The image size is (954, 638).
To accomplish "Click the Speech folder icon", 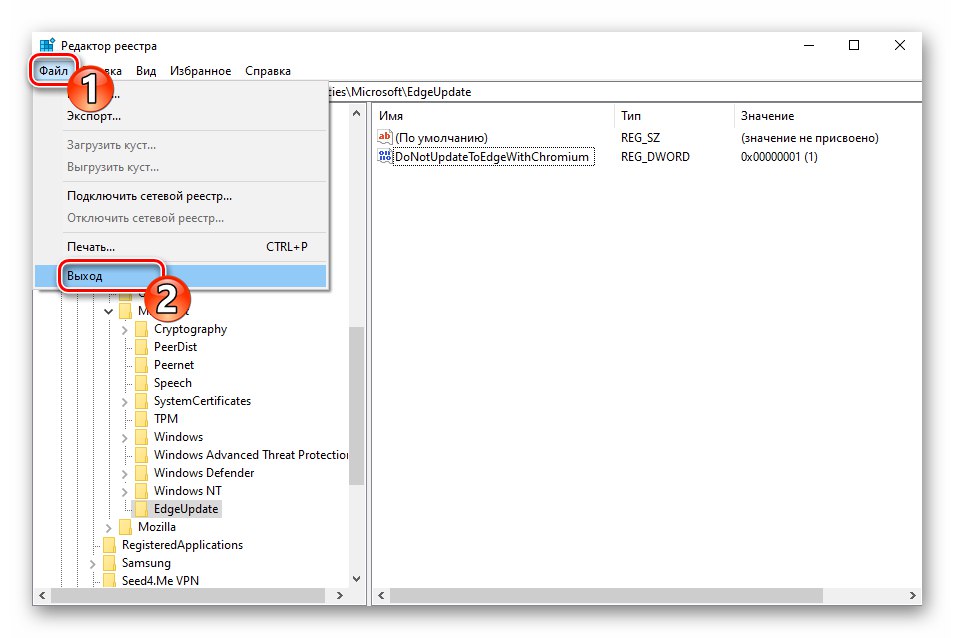I will pos(141,383).
